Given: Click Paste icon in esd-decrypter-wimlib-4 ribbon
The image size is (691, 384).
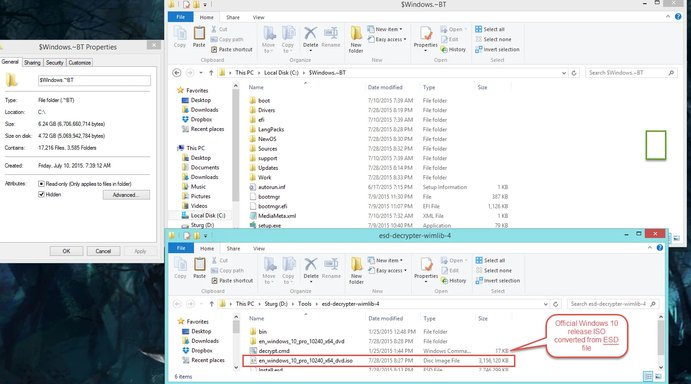Looking at the screenshot, I should (200, 268).
